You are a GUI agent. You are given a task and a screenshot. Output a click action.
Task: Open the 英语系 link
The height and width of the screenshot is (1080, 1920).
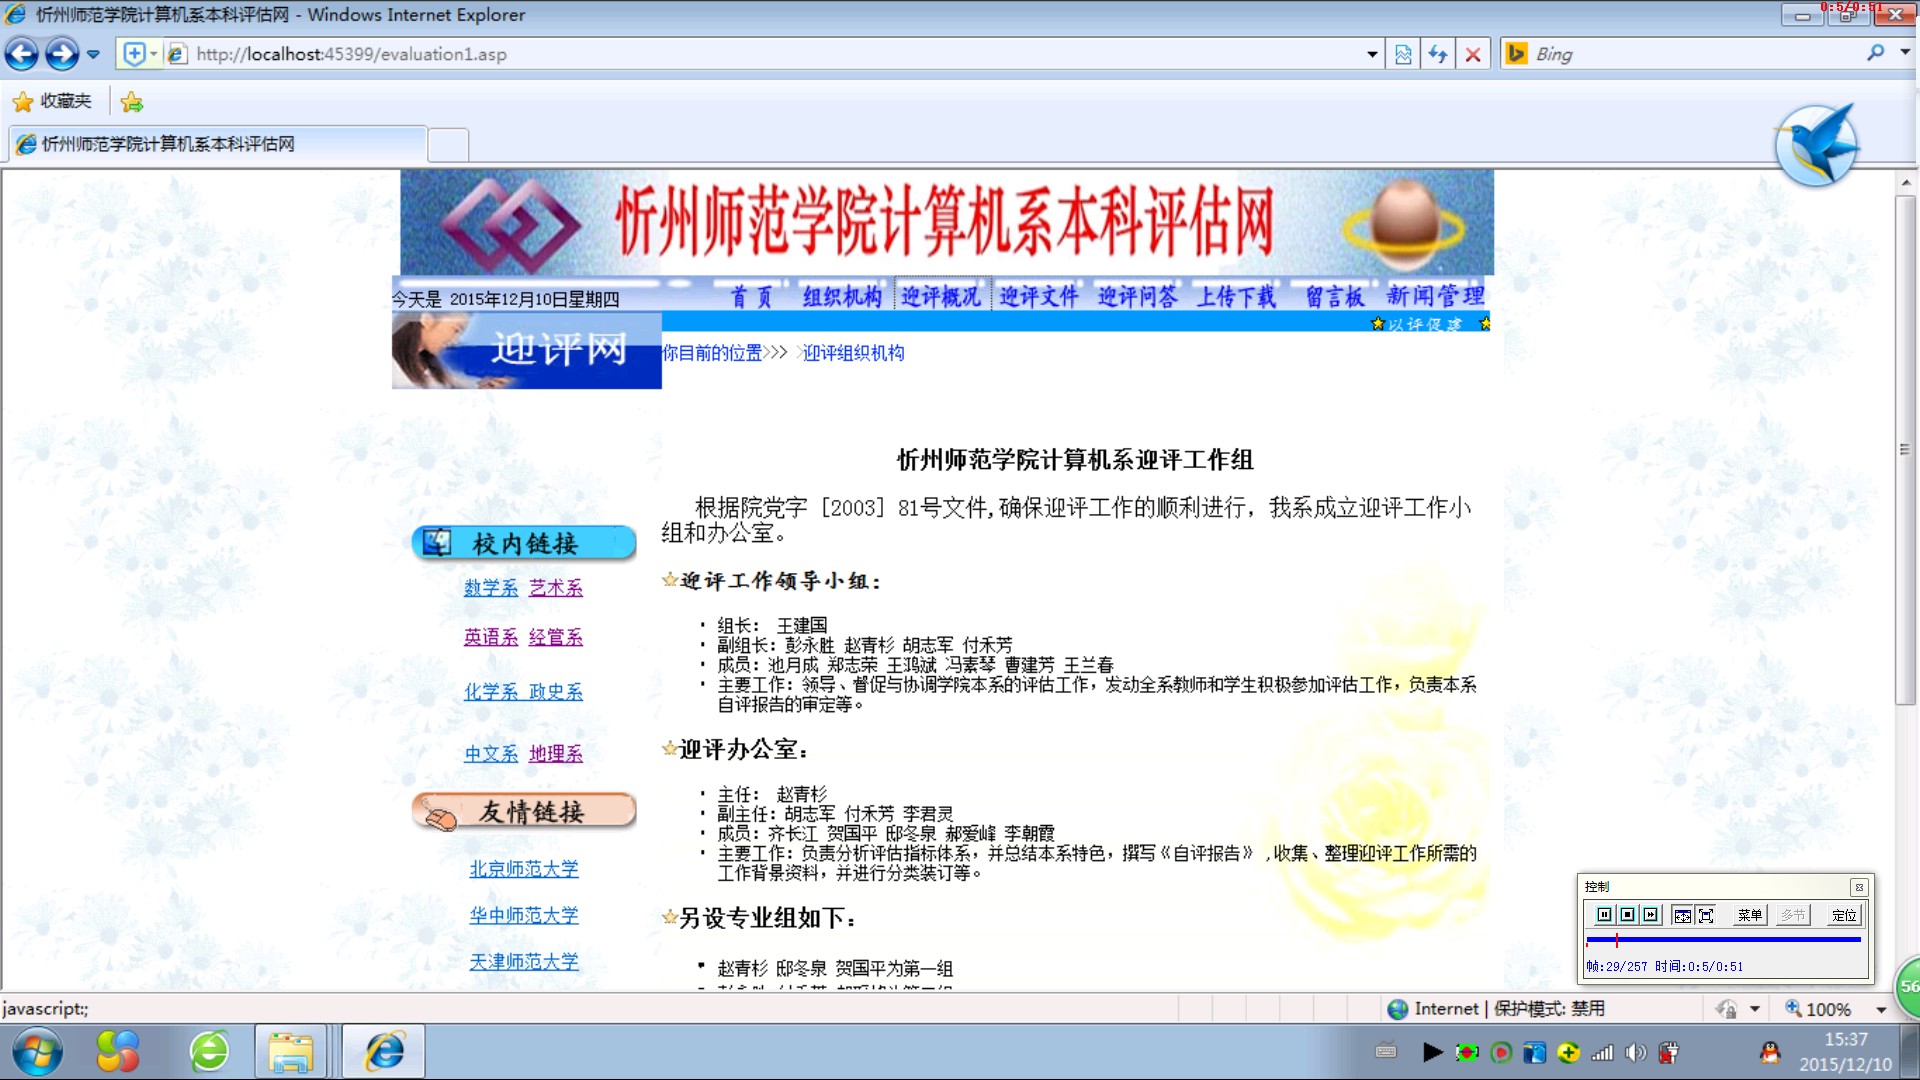pyautogui.click(x=491, y=637)
